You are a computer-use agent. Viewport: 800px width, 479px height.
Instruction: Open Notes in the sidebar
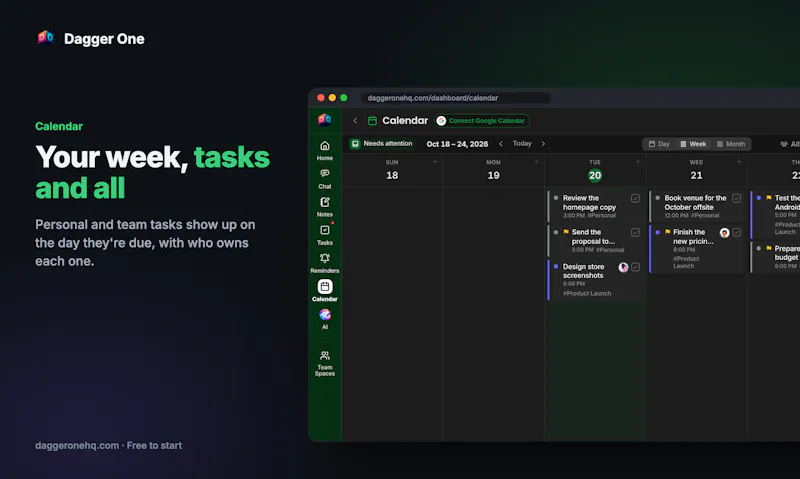[324, 207]
